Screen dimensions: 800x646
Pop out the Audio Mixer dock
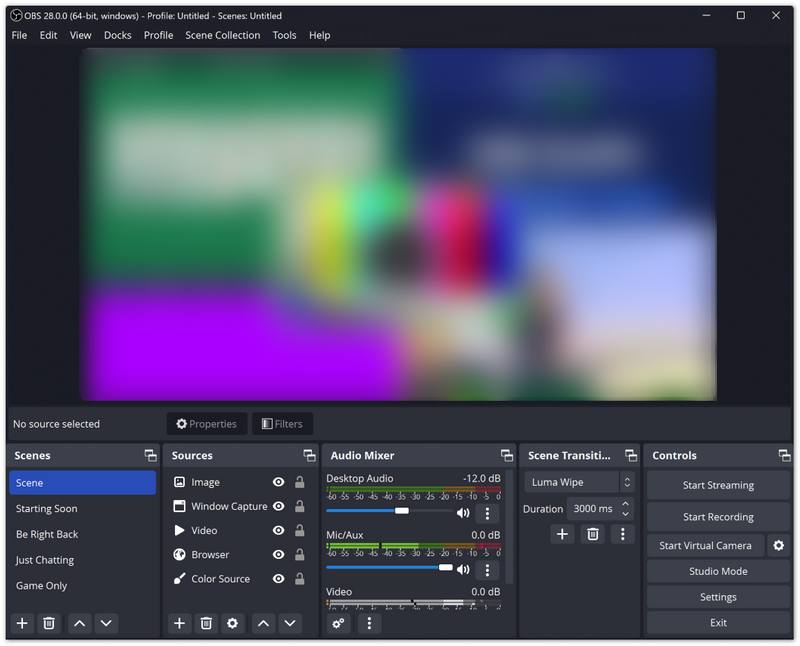pos(506,455)
